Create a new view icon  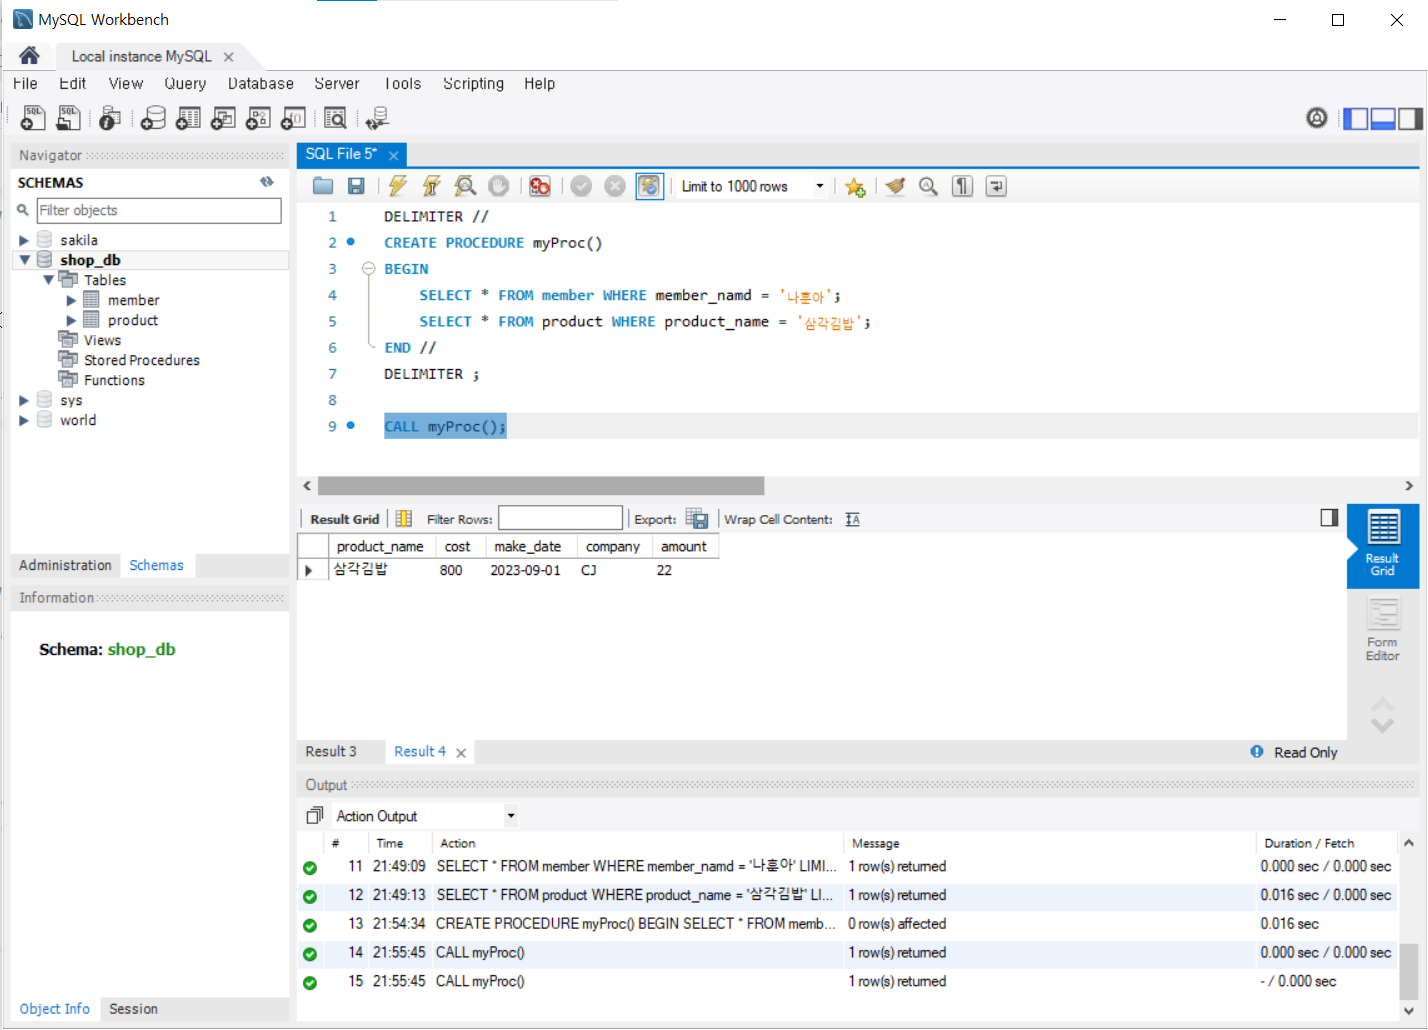point(223,119)
